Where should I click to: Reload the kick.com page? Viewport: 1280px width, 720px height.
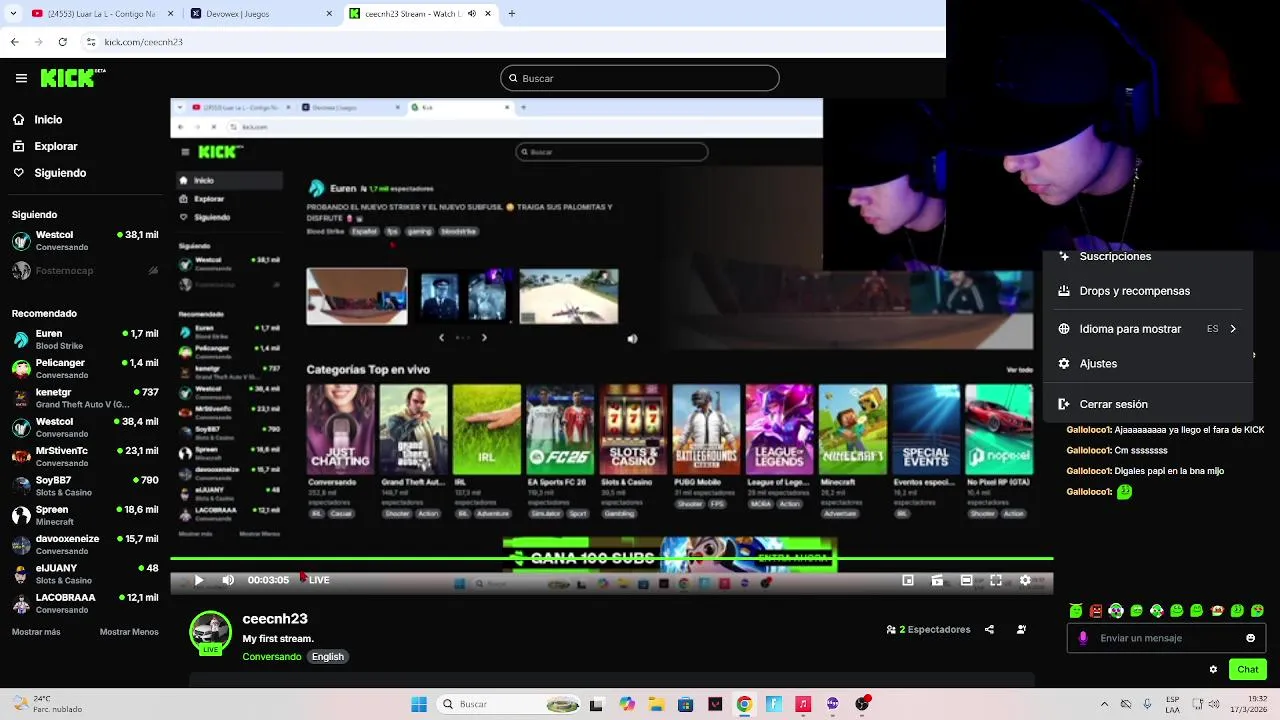(63, 42)
